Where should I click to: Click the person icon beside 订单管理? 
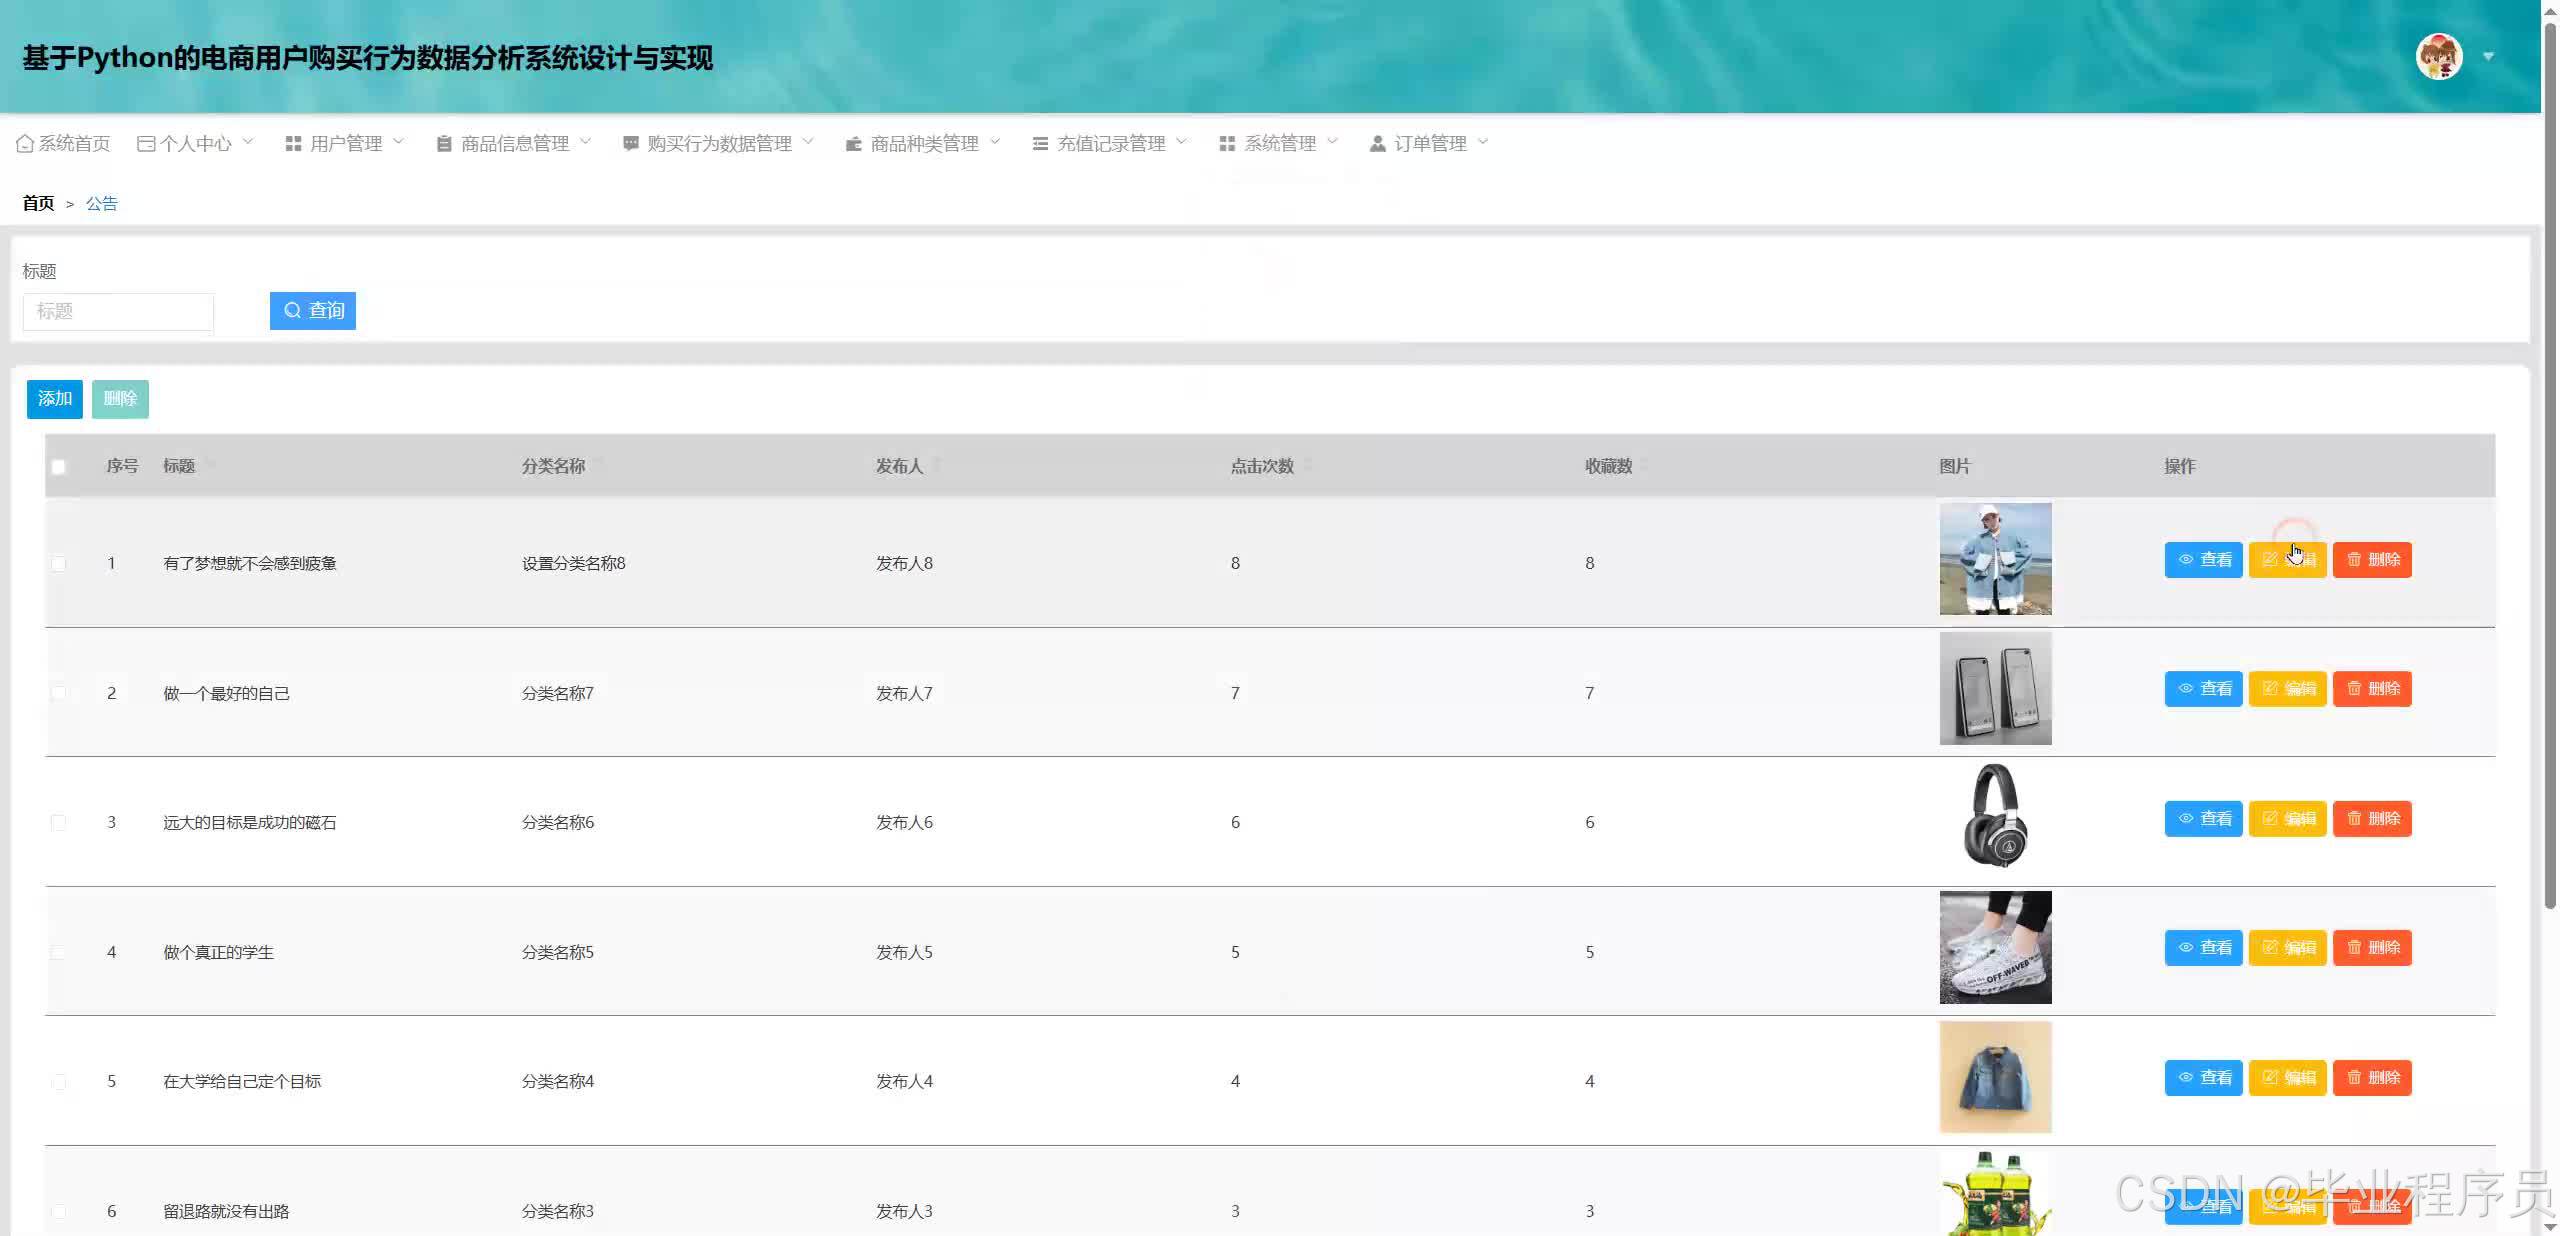pyautogui.click(x=1377, y=144)
